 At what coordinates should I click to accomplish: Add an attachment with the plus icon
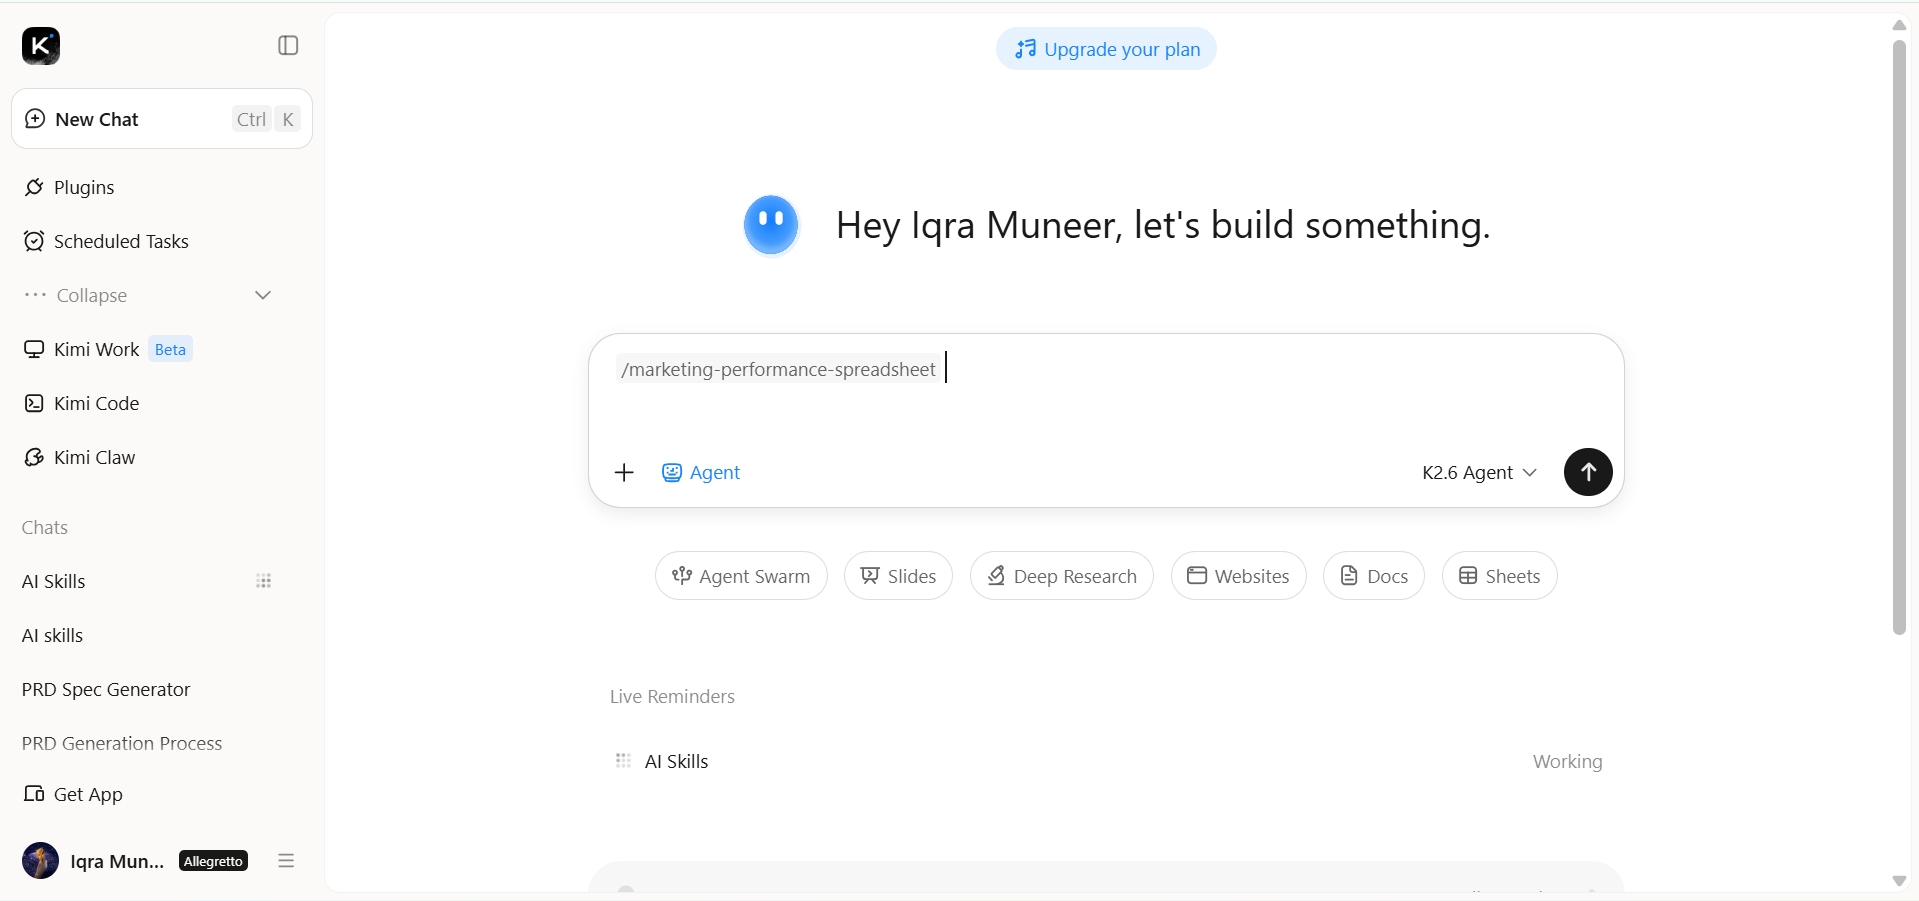click(x=624, y=473)
